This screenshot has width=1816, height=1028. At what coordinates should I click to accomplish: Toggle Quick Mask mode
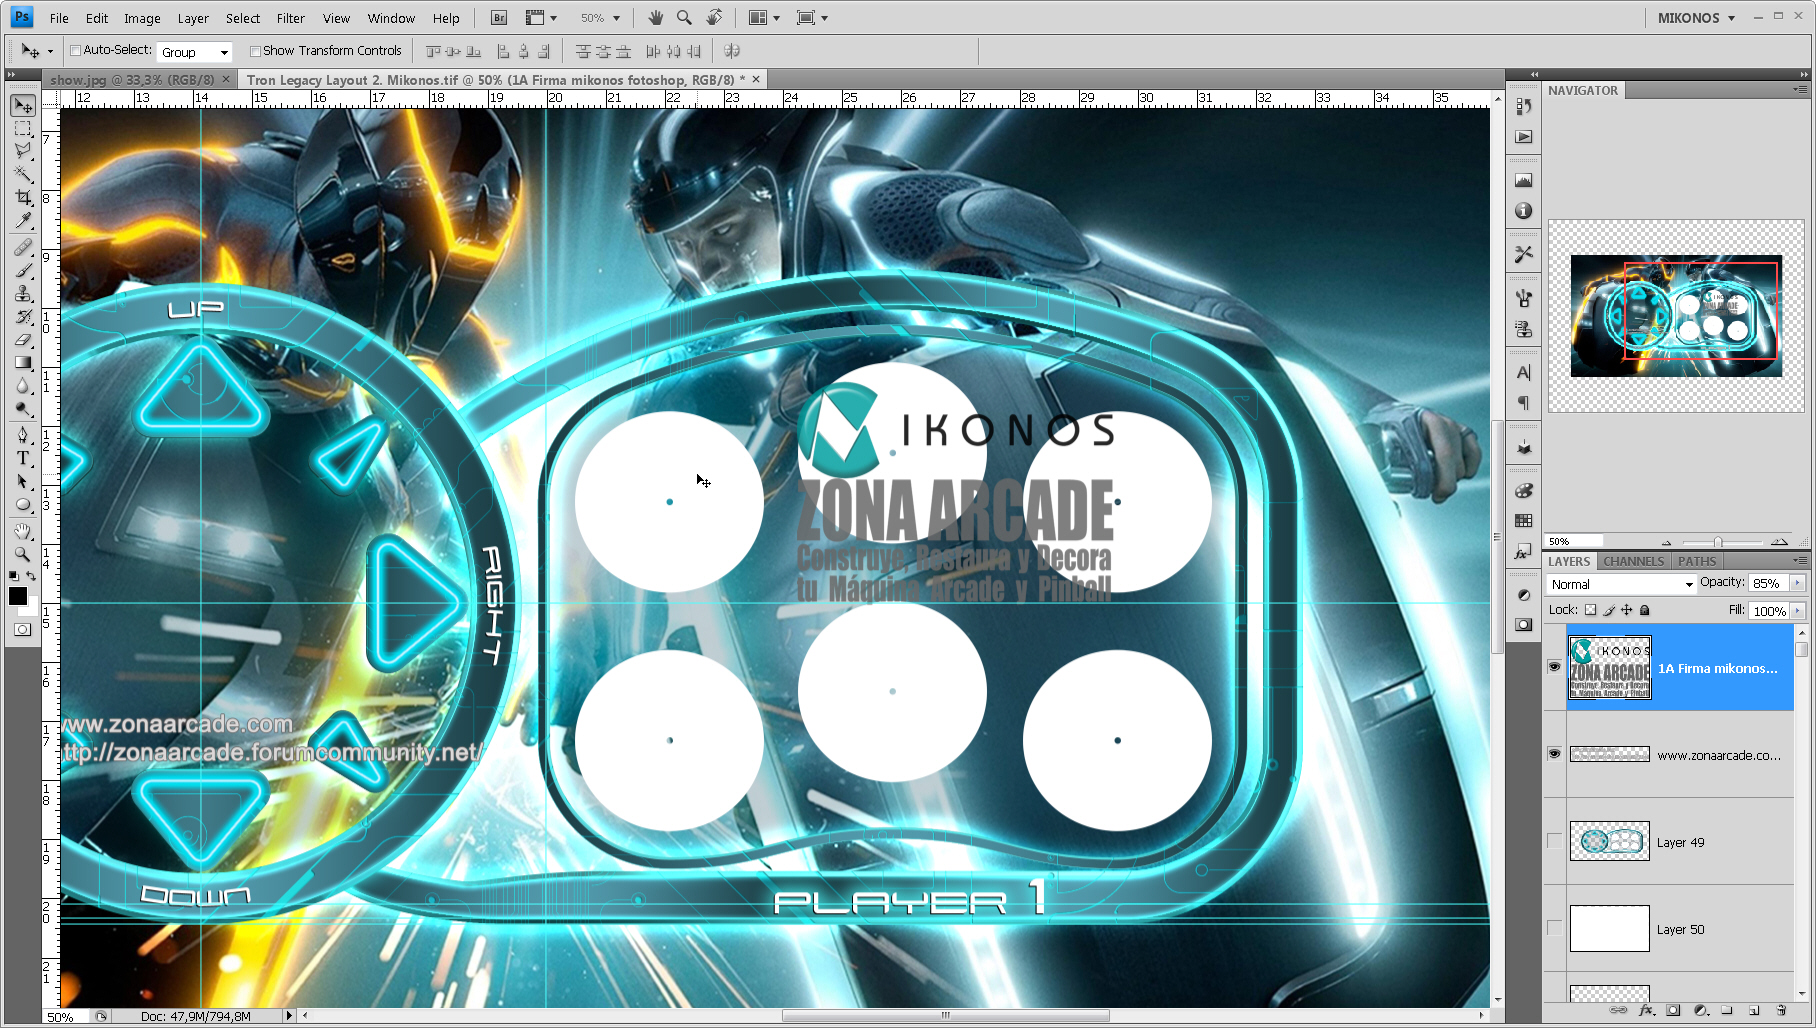(x=23, y=630)
